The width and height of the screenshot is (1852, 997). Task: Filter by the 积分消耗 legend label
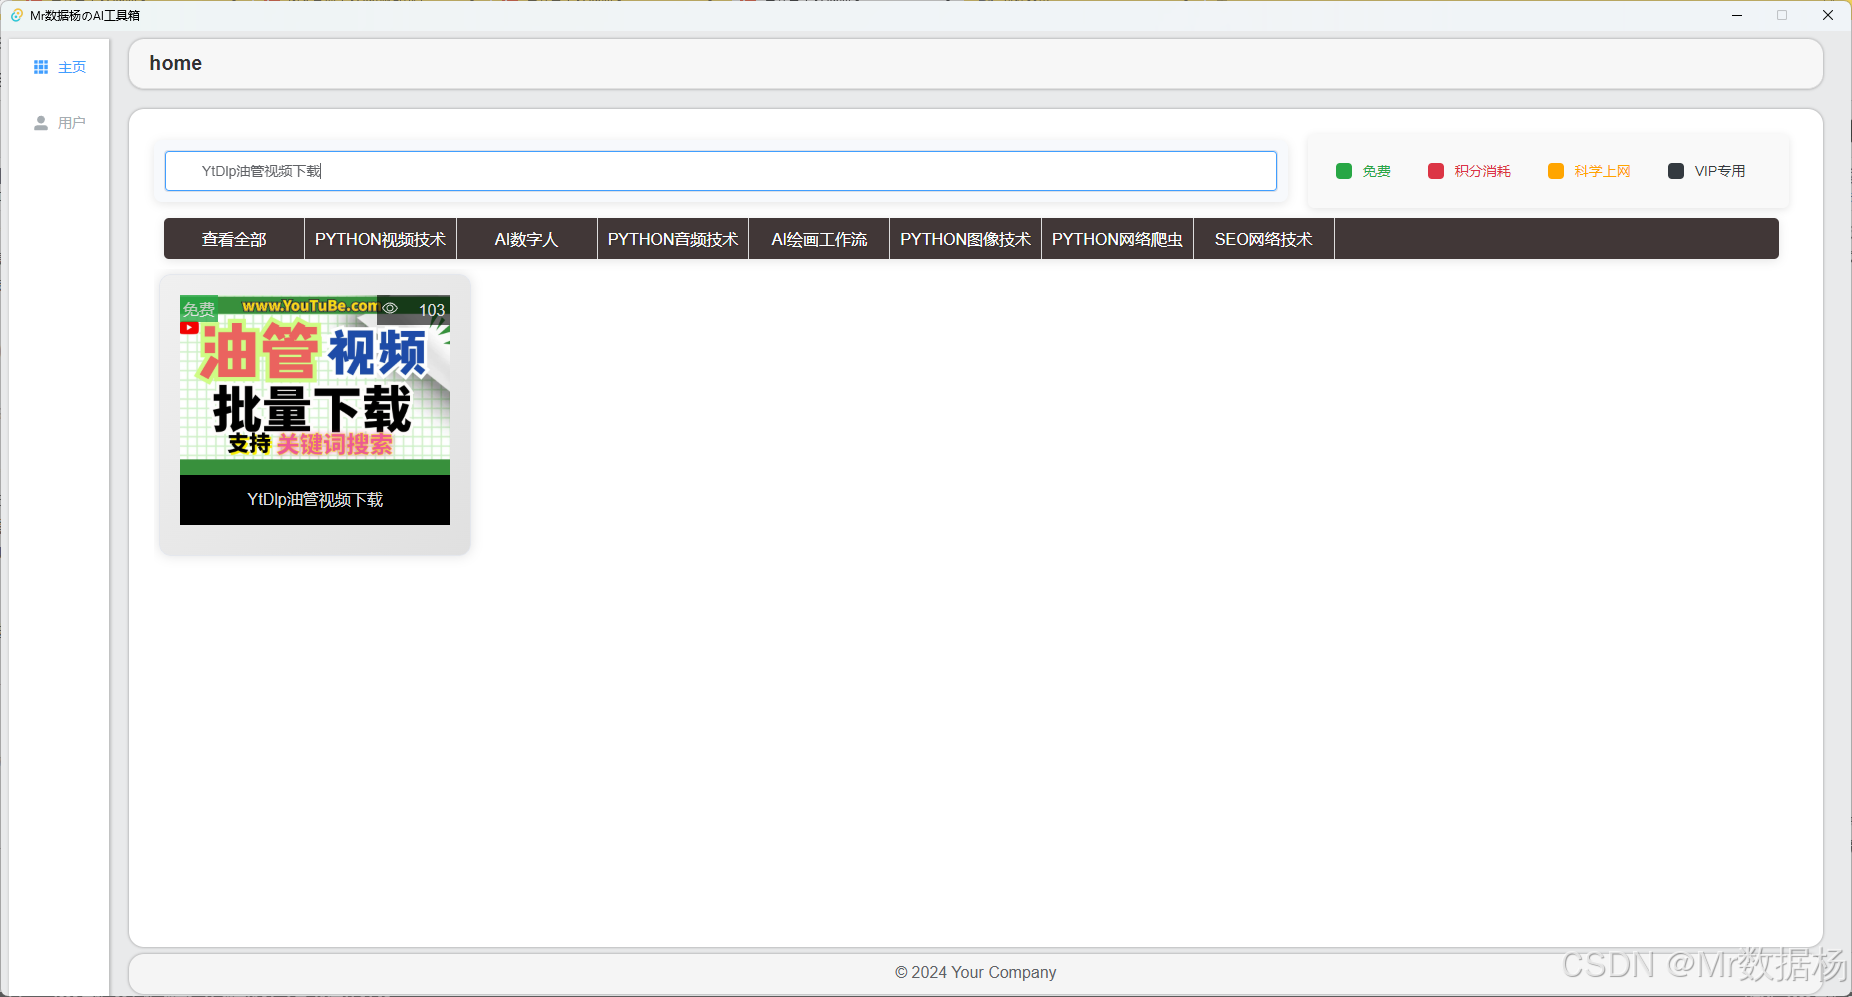pos(1483,171)
